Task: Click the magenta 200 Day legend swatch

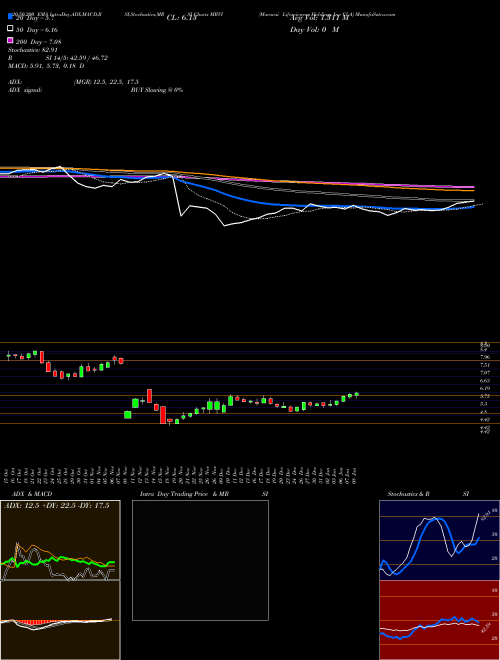Action: (10, 40)
